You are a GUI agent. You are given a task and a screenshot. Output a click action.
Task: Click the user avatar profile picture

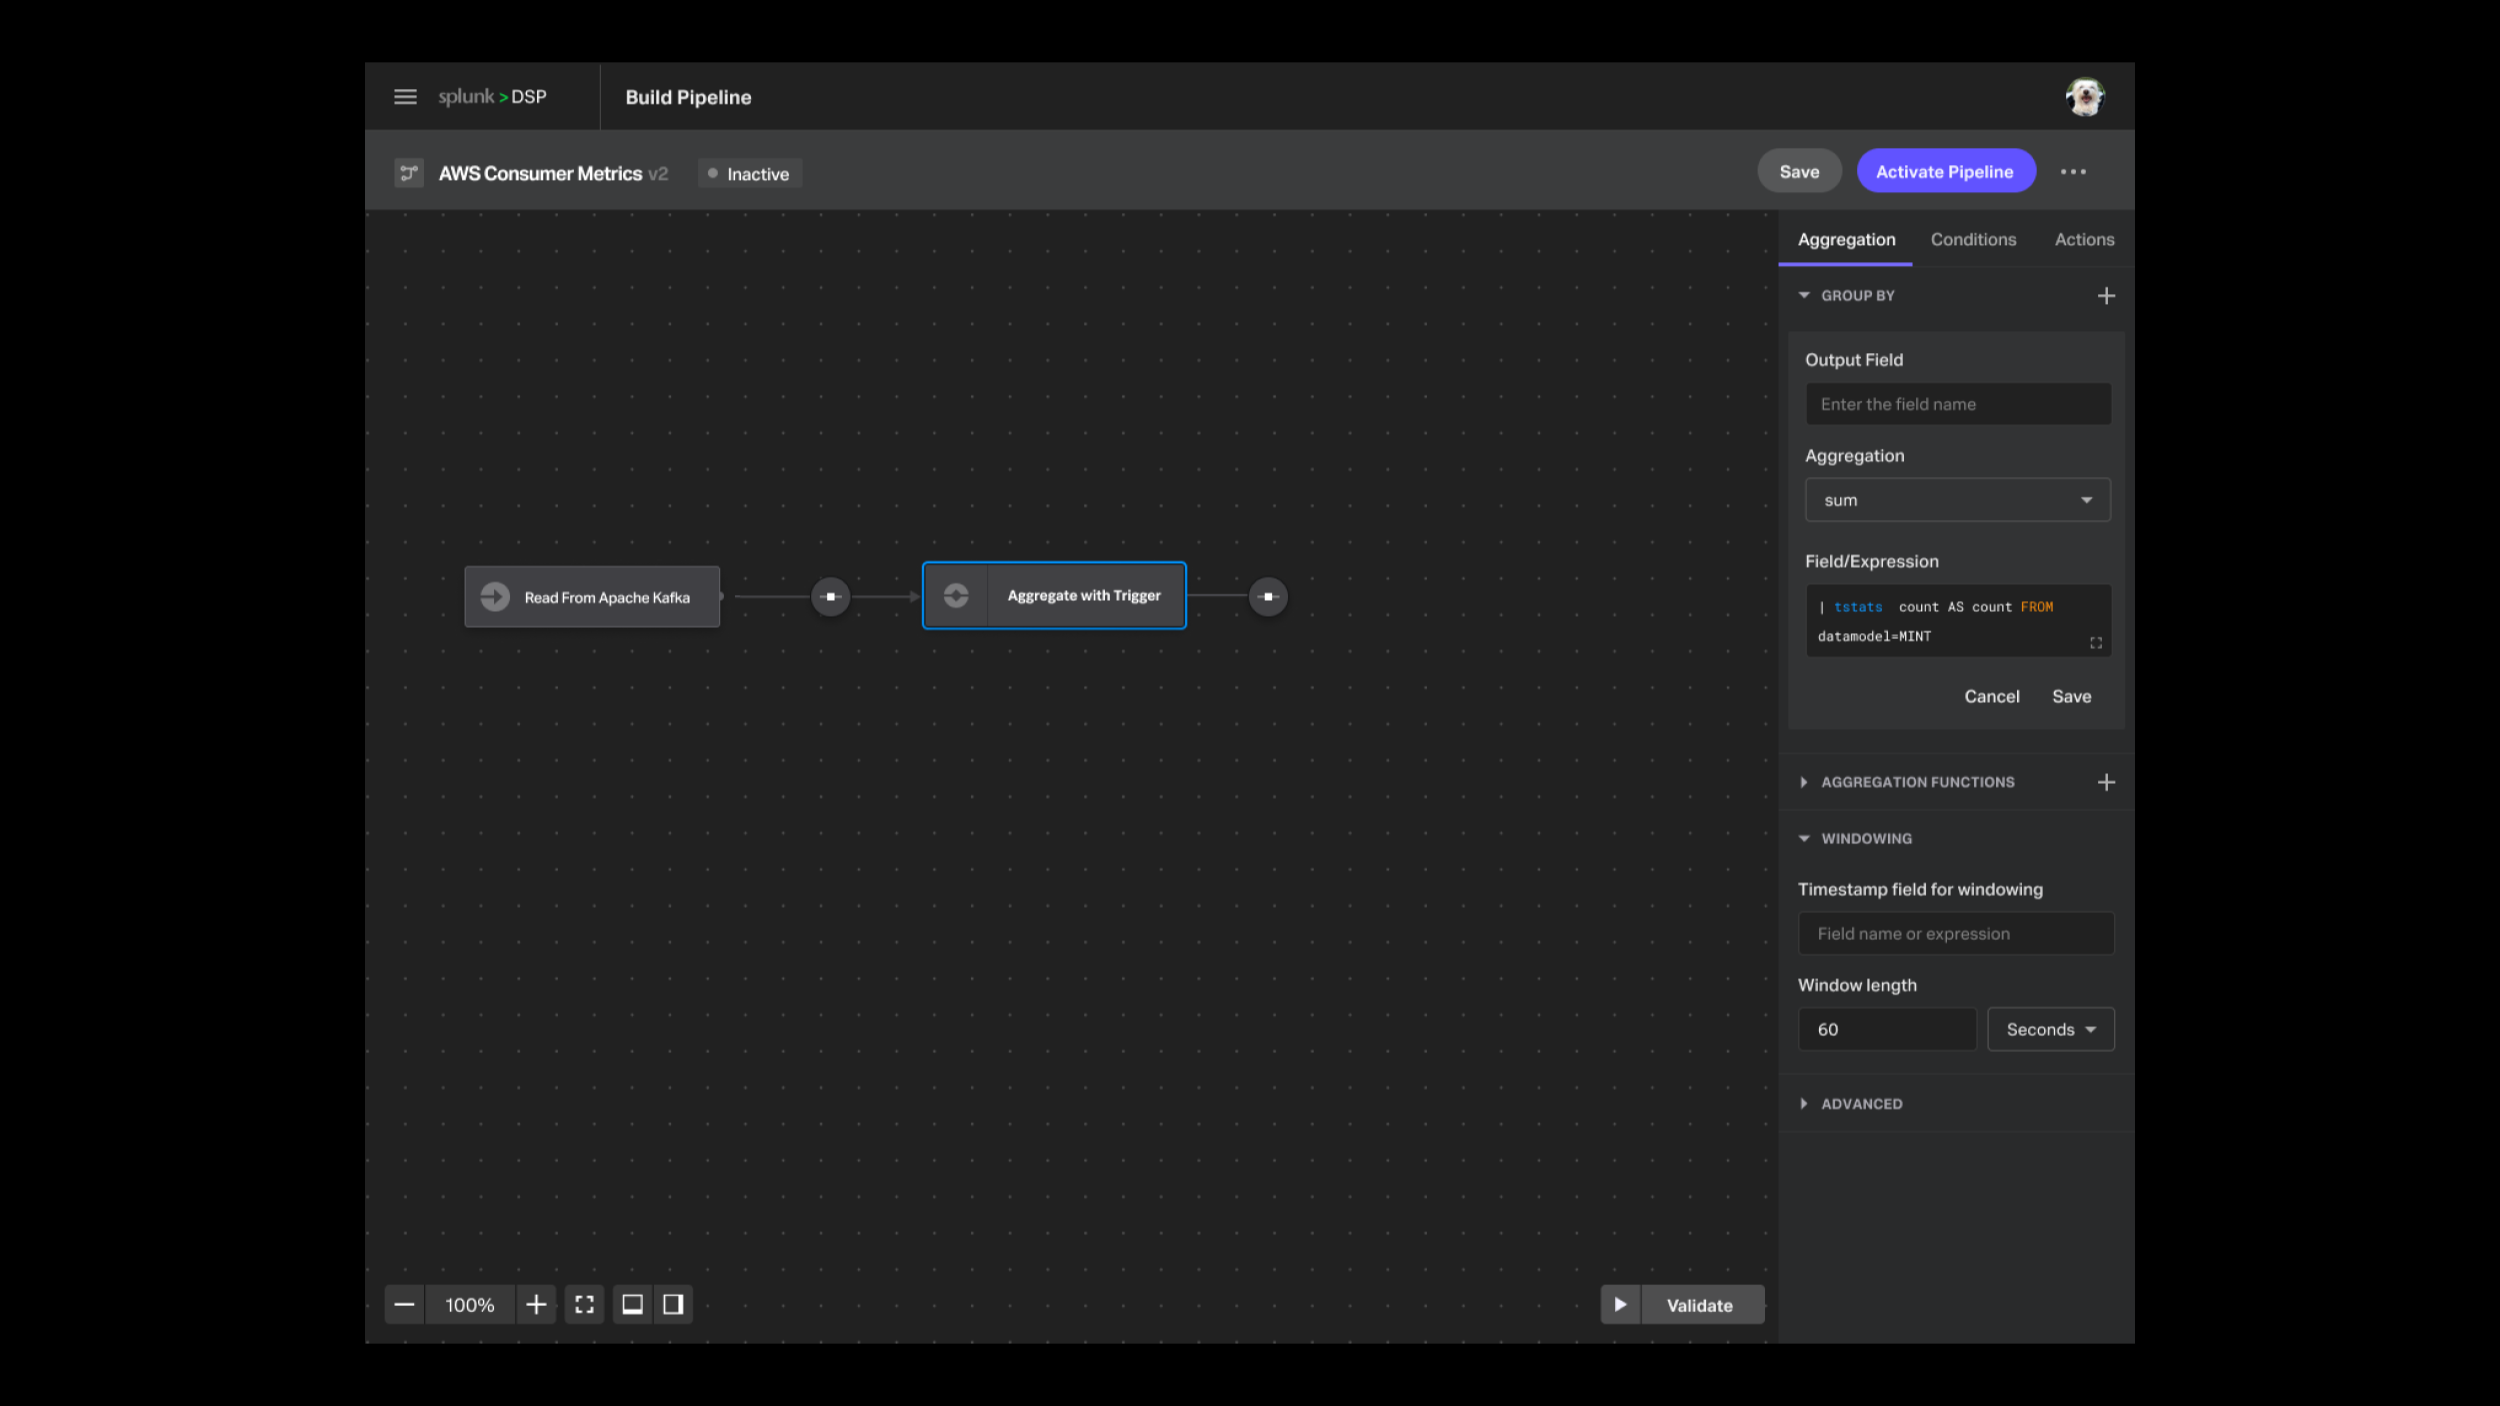(2085, 97)
